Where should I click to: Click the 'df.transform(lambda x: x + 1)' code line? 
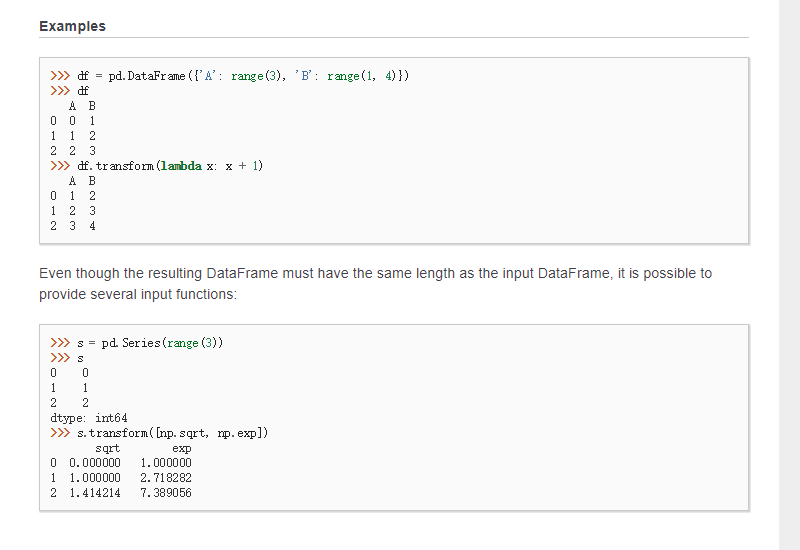[x=157, y=166]
